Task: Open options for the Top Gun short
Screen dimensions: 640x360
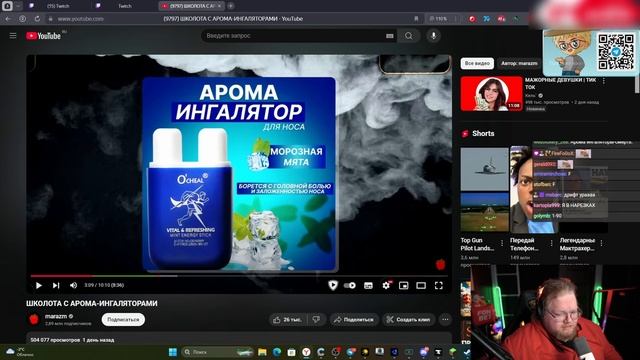Action: pos(502,243)
